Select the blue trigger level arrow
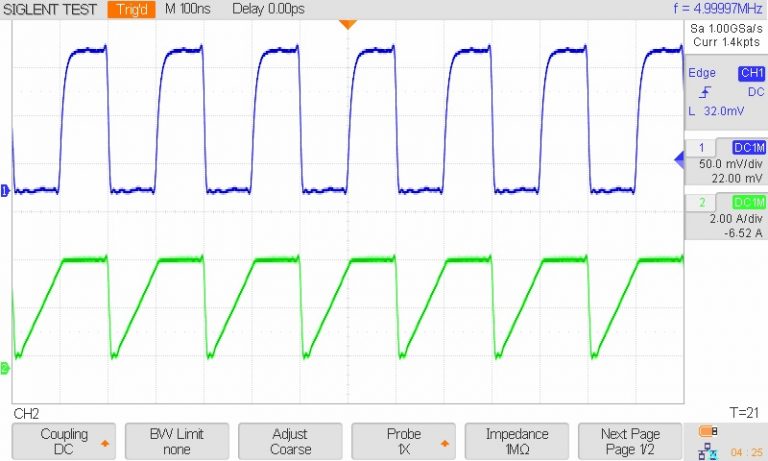Screen dimensions: 768x461 pos(679,158)
